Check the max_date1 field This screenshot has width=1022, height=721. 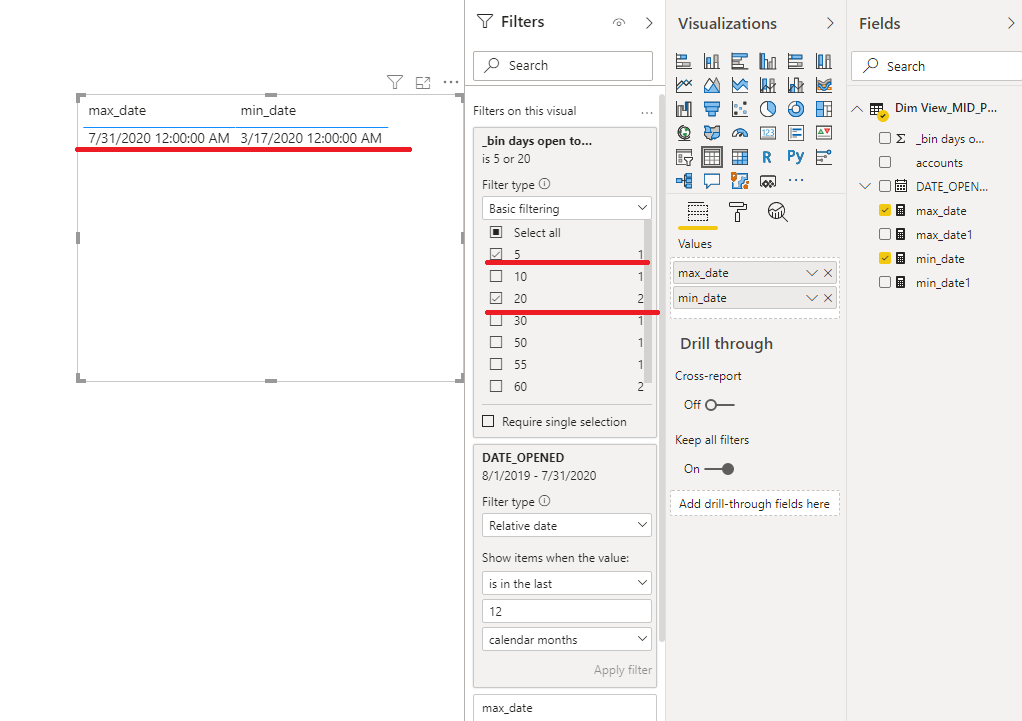click(x=884, y=234)
